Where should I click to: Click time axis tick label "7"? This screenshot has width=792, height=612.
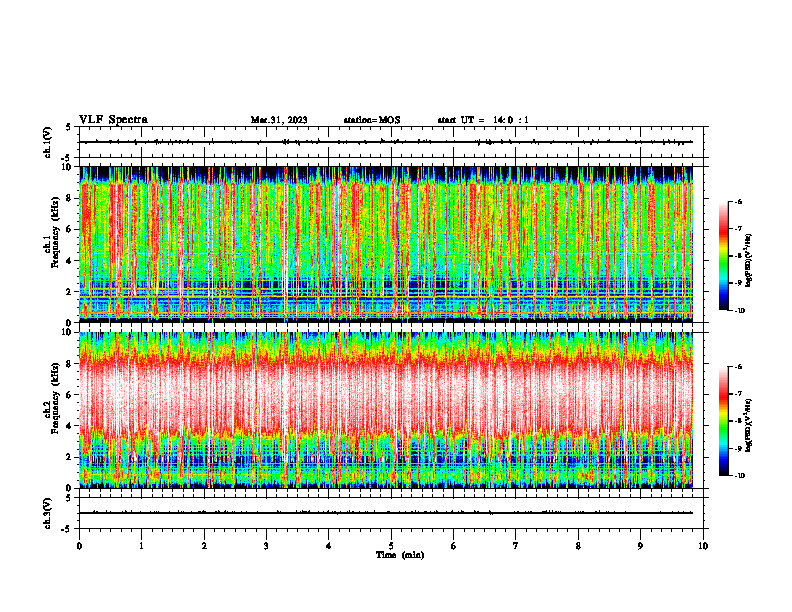[516, 546]
